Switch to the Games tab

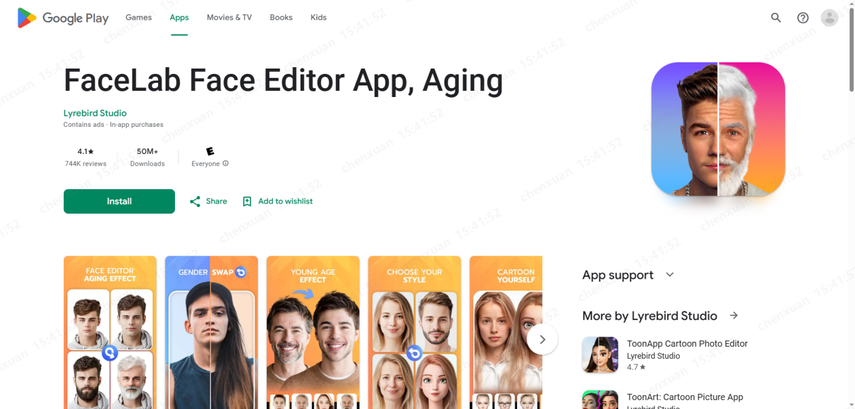139,17
